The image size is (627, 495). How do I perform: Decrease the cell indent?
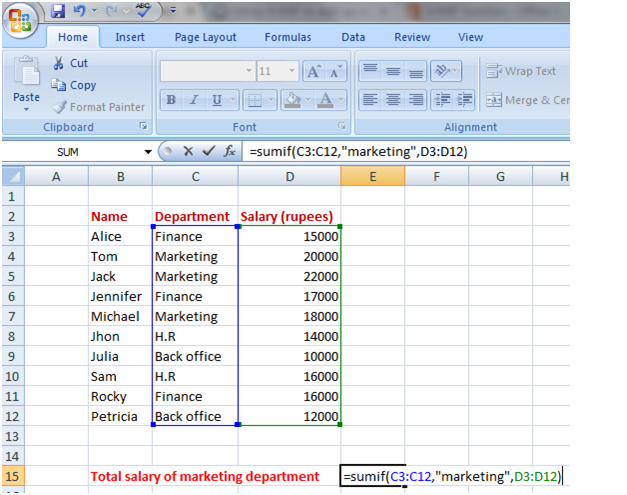point(442,100)
